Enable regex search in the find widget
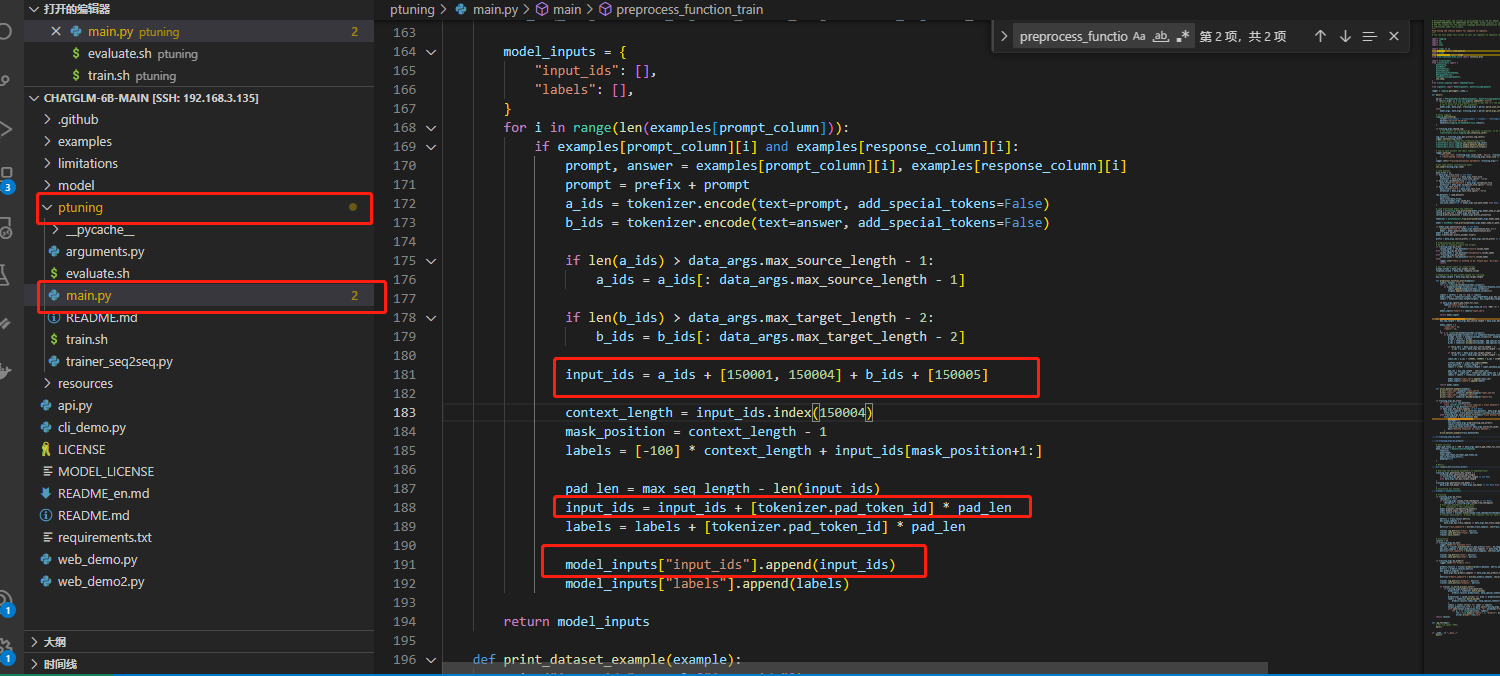This screenshot has height=676, width=1500. [1184, 35]
